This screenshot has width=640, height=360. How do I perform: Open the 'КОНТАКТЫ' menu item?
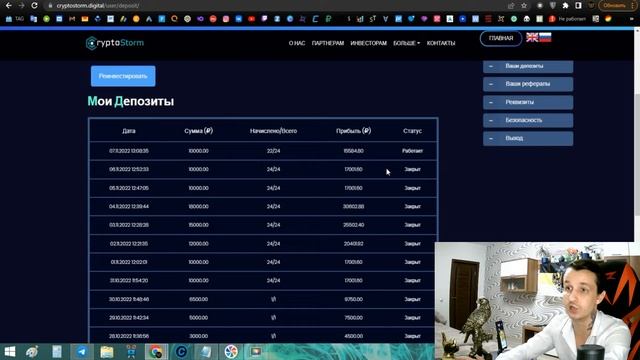tap(441, 43)
